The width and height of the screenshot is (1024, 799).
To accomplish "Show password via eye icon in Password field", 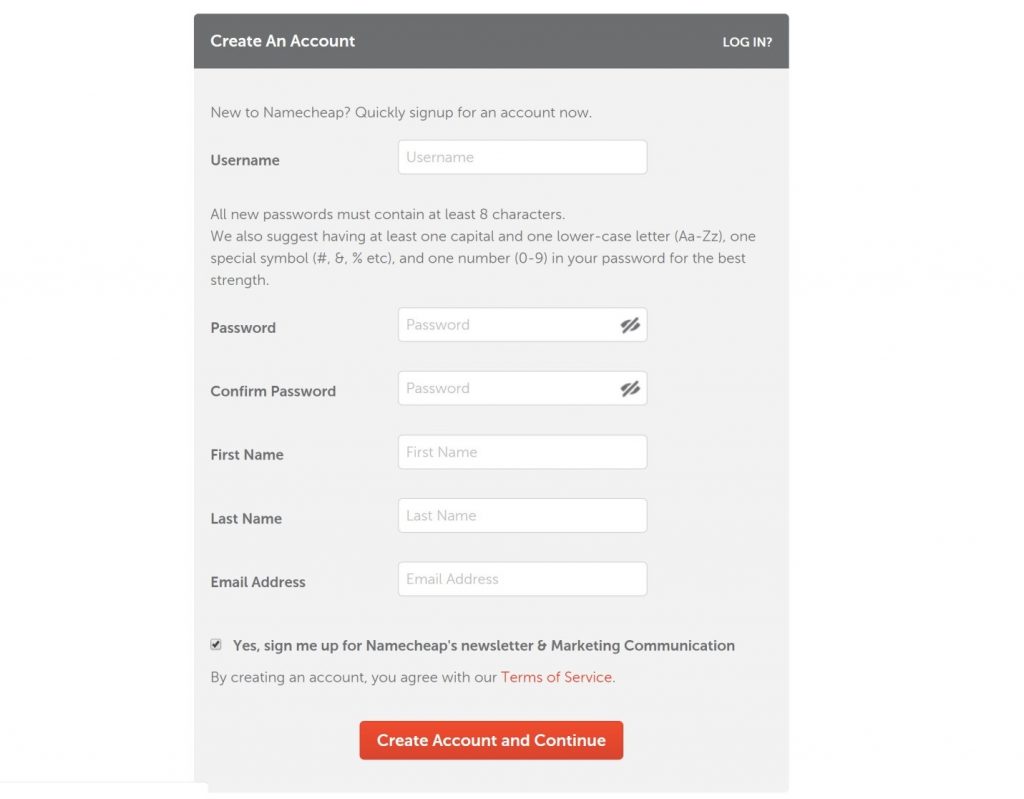I will 630,325.
